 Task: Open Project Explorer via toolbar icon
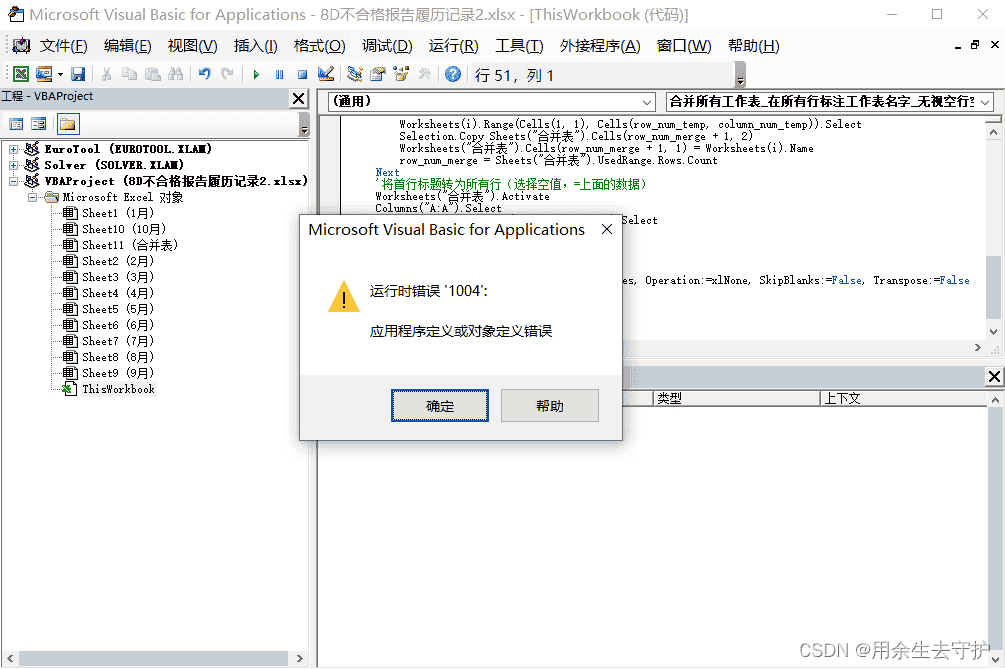tap(354, 74)
